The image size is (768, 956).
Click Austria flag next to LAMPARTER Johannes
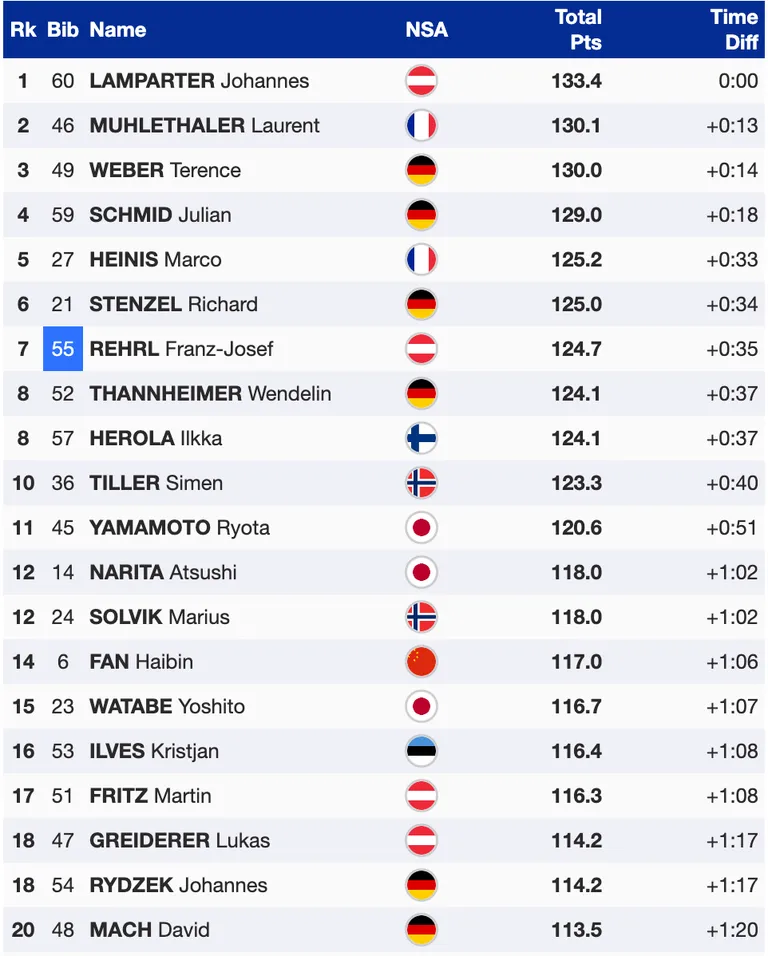421,80
